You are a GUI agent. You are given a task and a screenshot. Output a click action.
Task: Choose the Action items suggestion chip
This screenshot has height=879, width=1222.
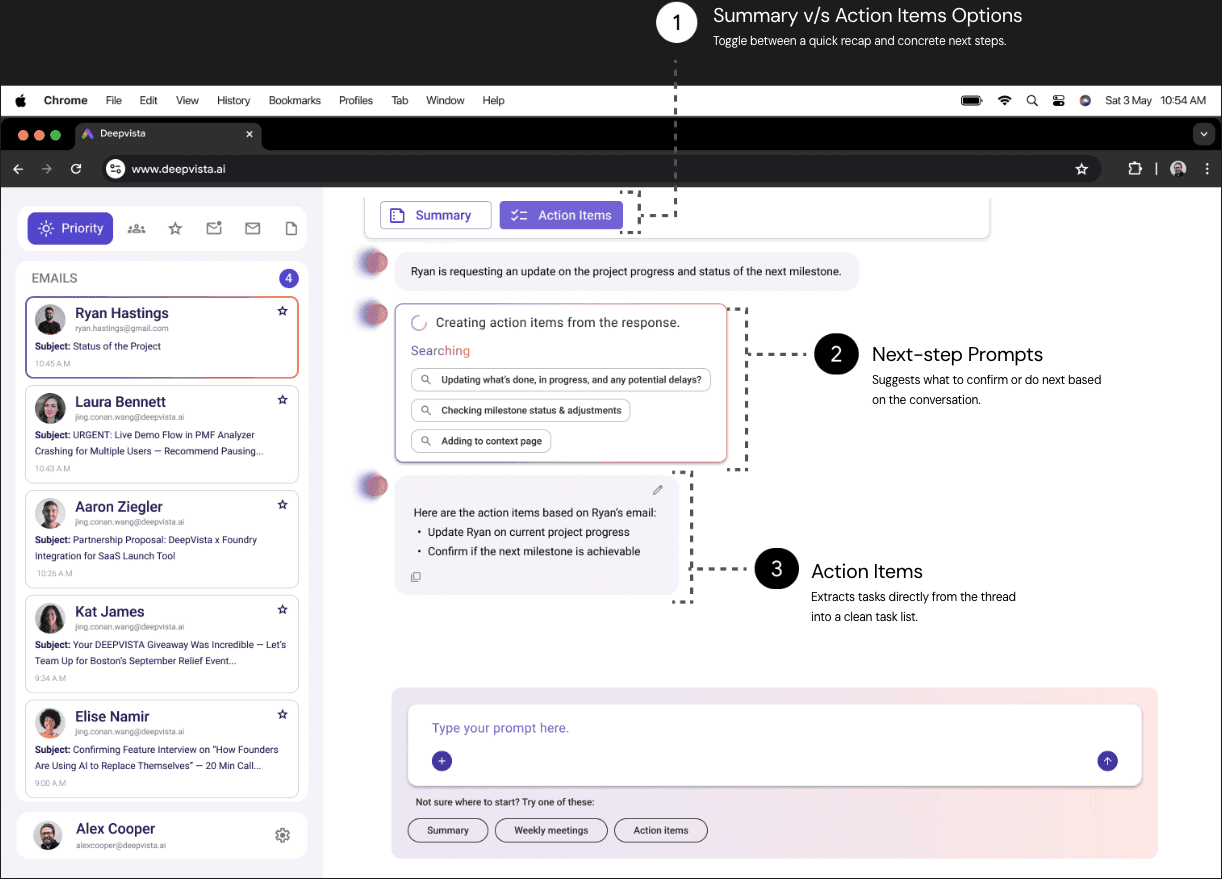point(661,830)
